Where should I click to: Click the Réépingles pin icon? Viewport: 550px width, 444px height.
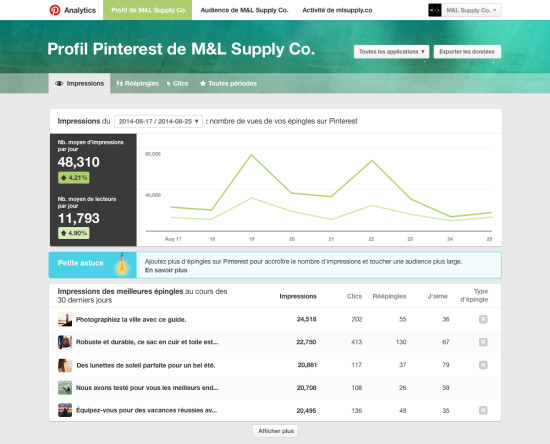[x=120, y=83]
